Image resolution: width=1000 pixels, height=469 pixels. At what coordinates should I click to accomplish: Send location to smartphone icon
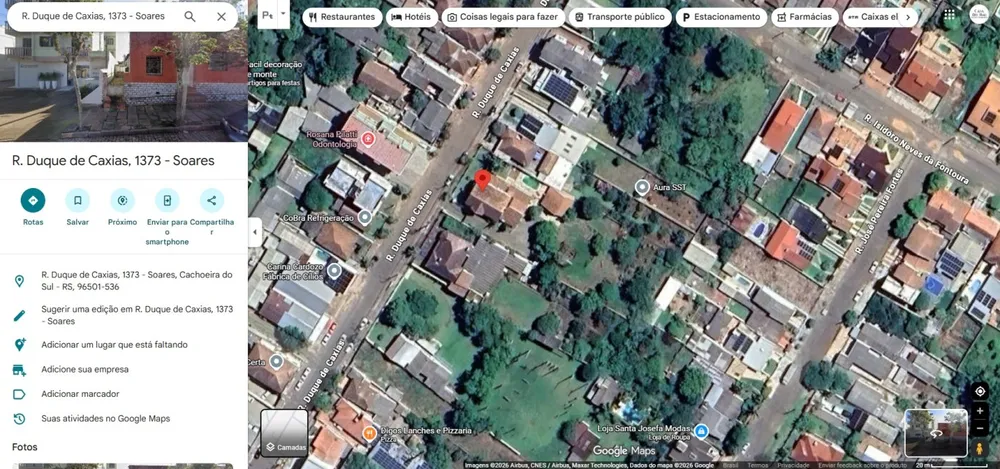coord(167,200)
